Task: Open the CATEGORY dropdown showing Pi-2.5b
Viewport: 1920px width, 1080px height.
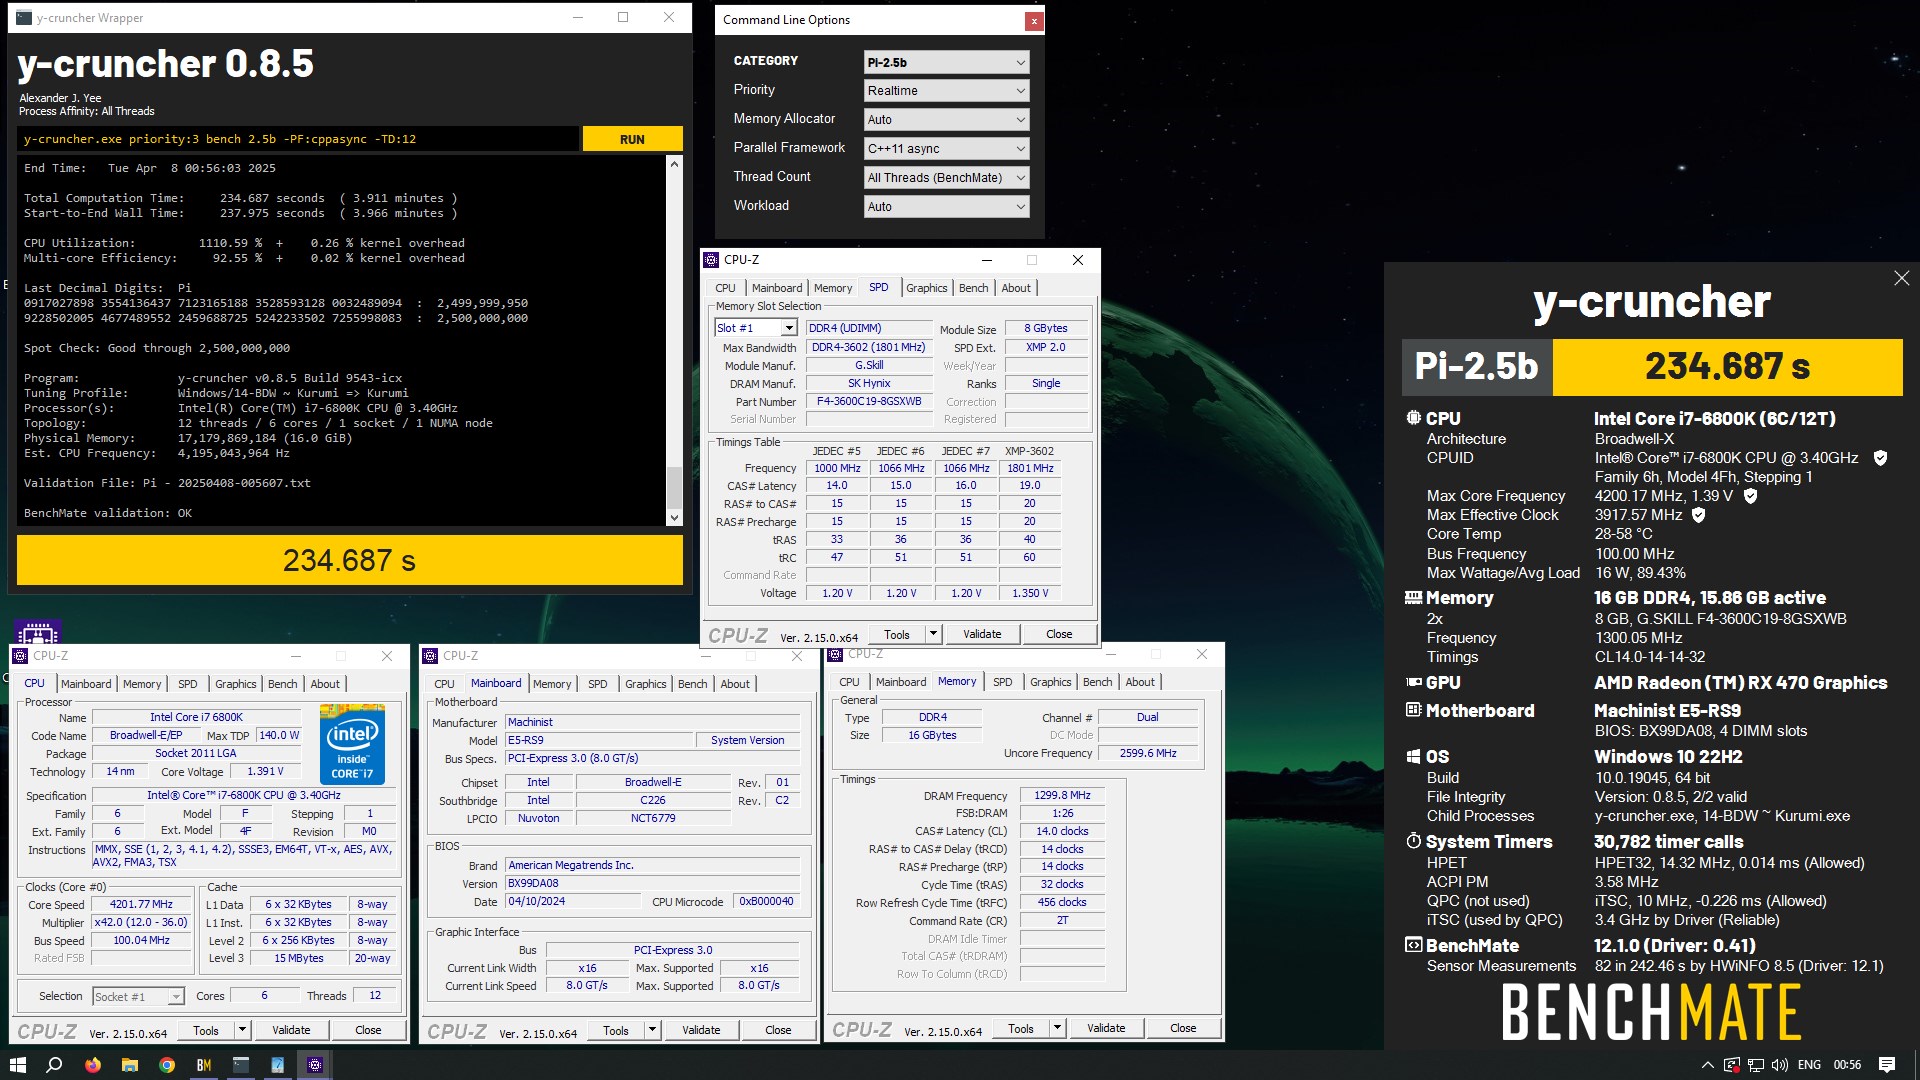Action: click(946, 62)
